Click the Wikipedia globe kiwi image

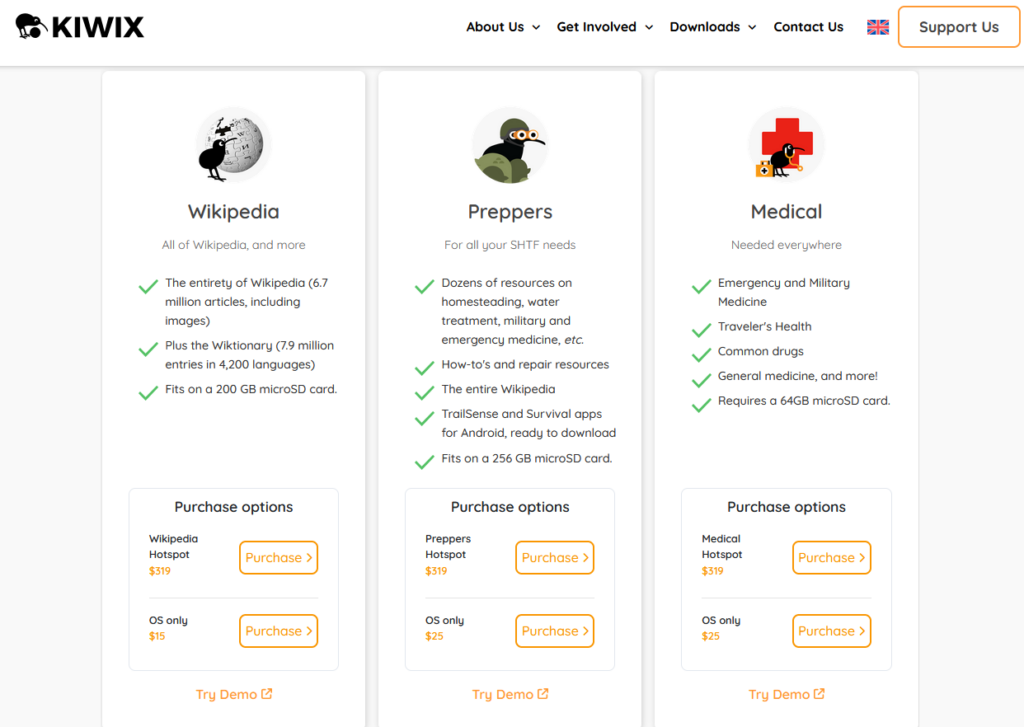click(x=233, y=146)
